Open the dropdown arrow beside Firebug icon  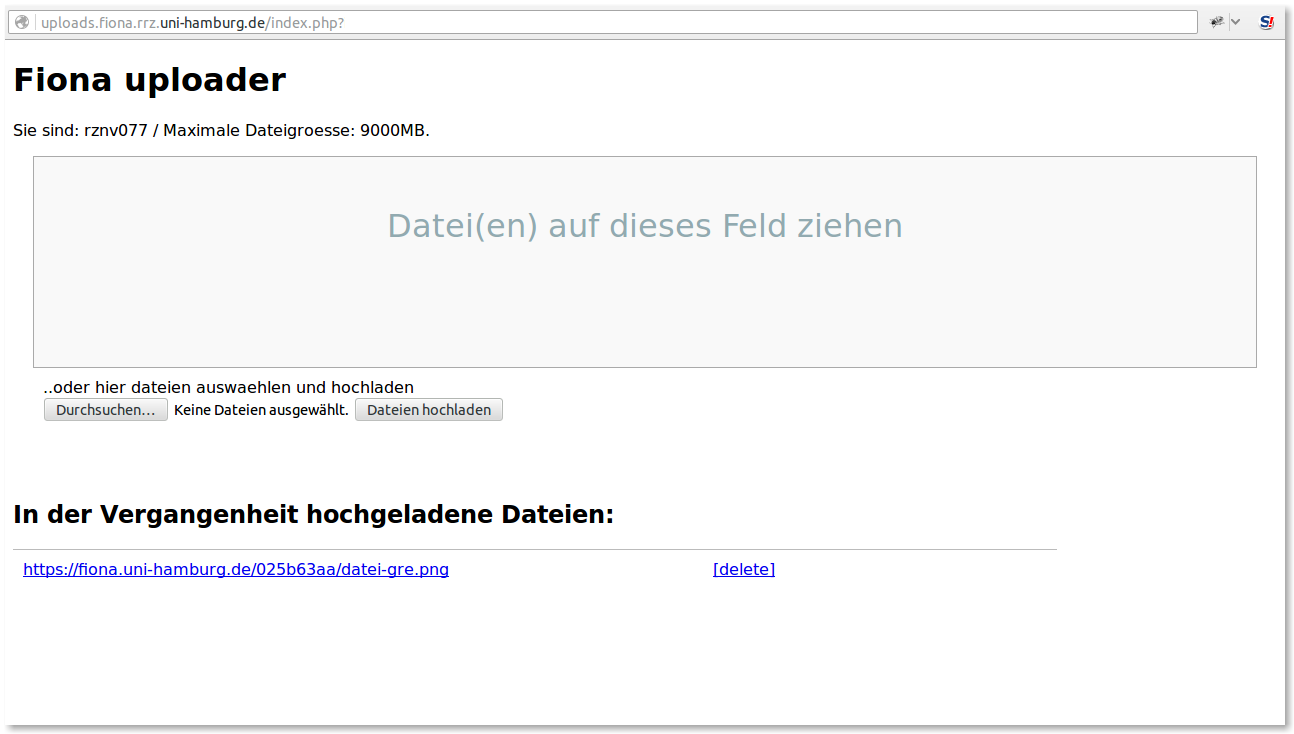(1235, 22)
